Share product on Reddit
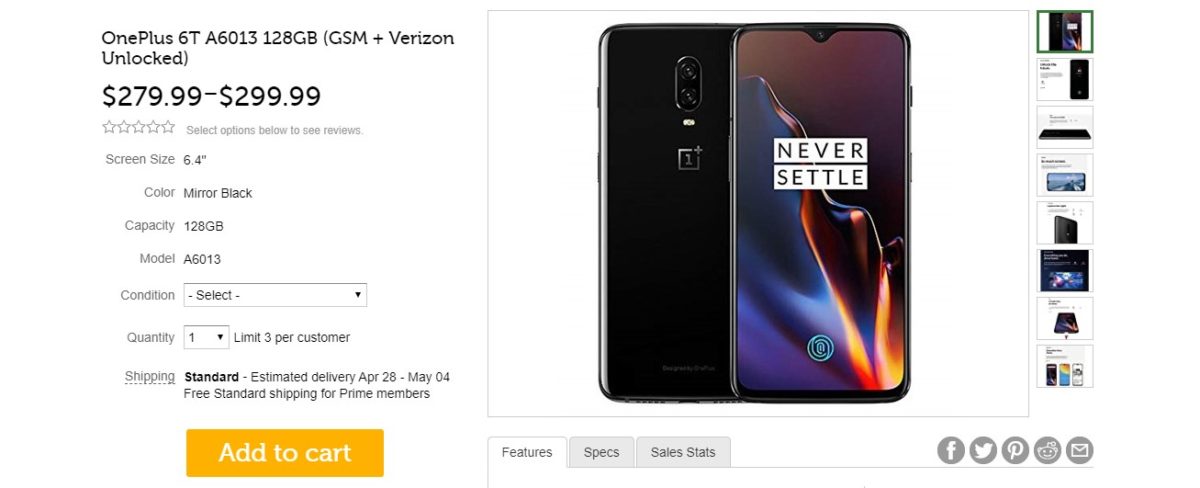 click(1047, 451)
